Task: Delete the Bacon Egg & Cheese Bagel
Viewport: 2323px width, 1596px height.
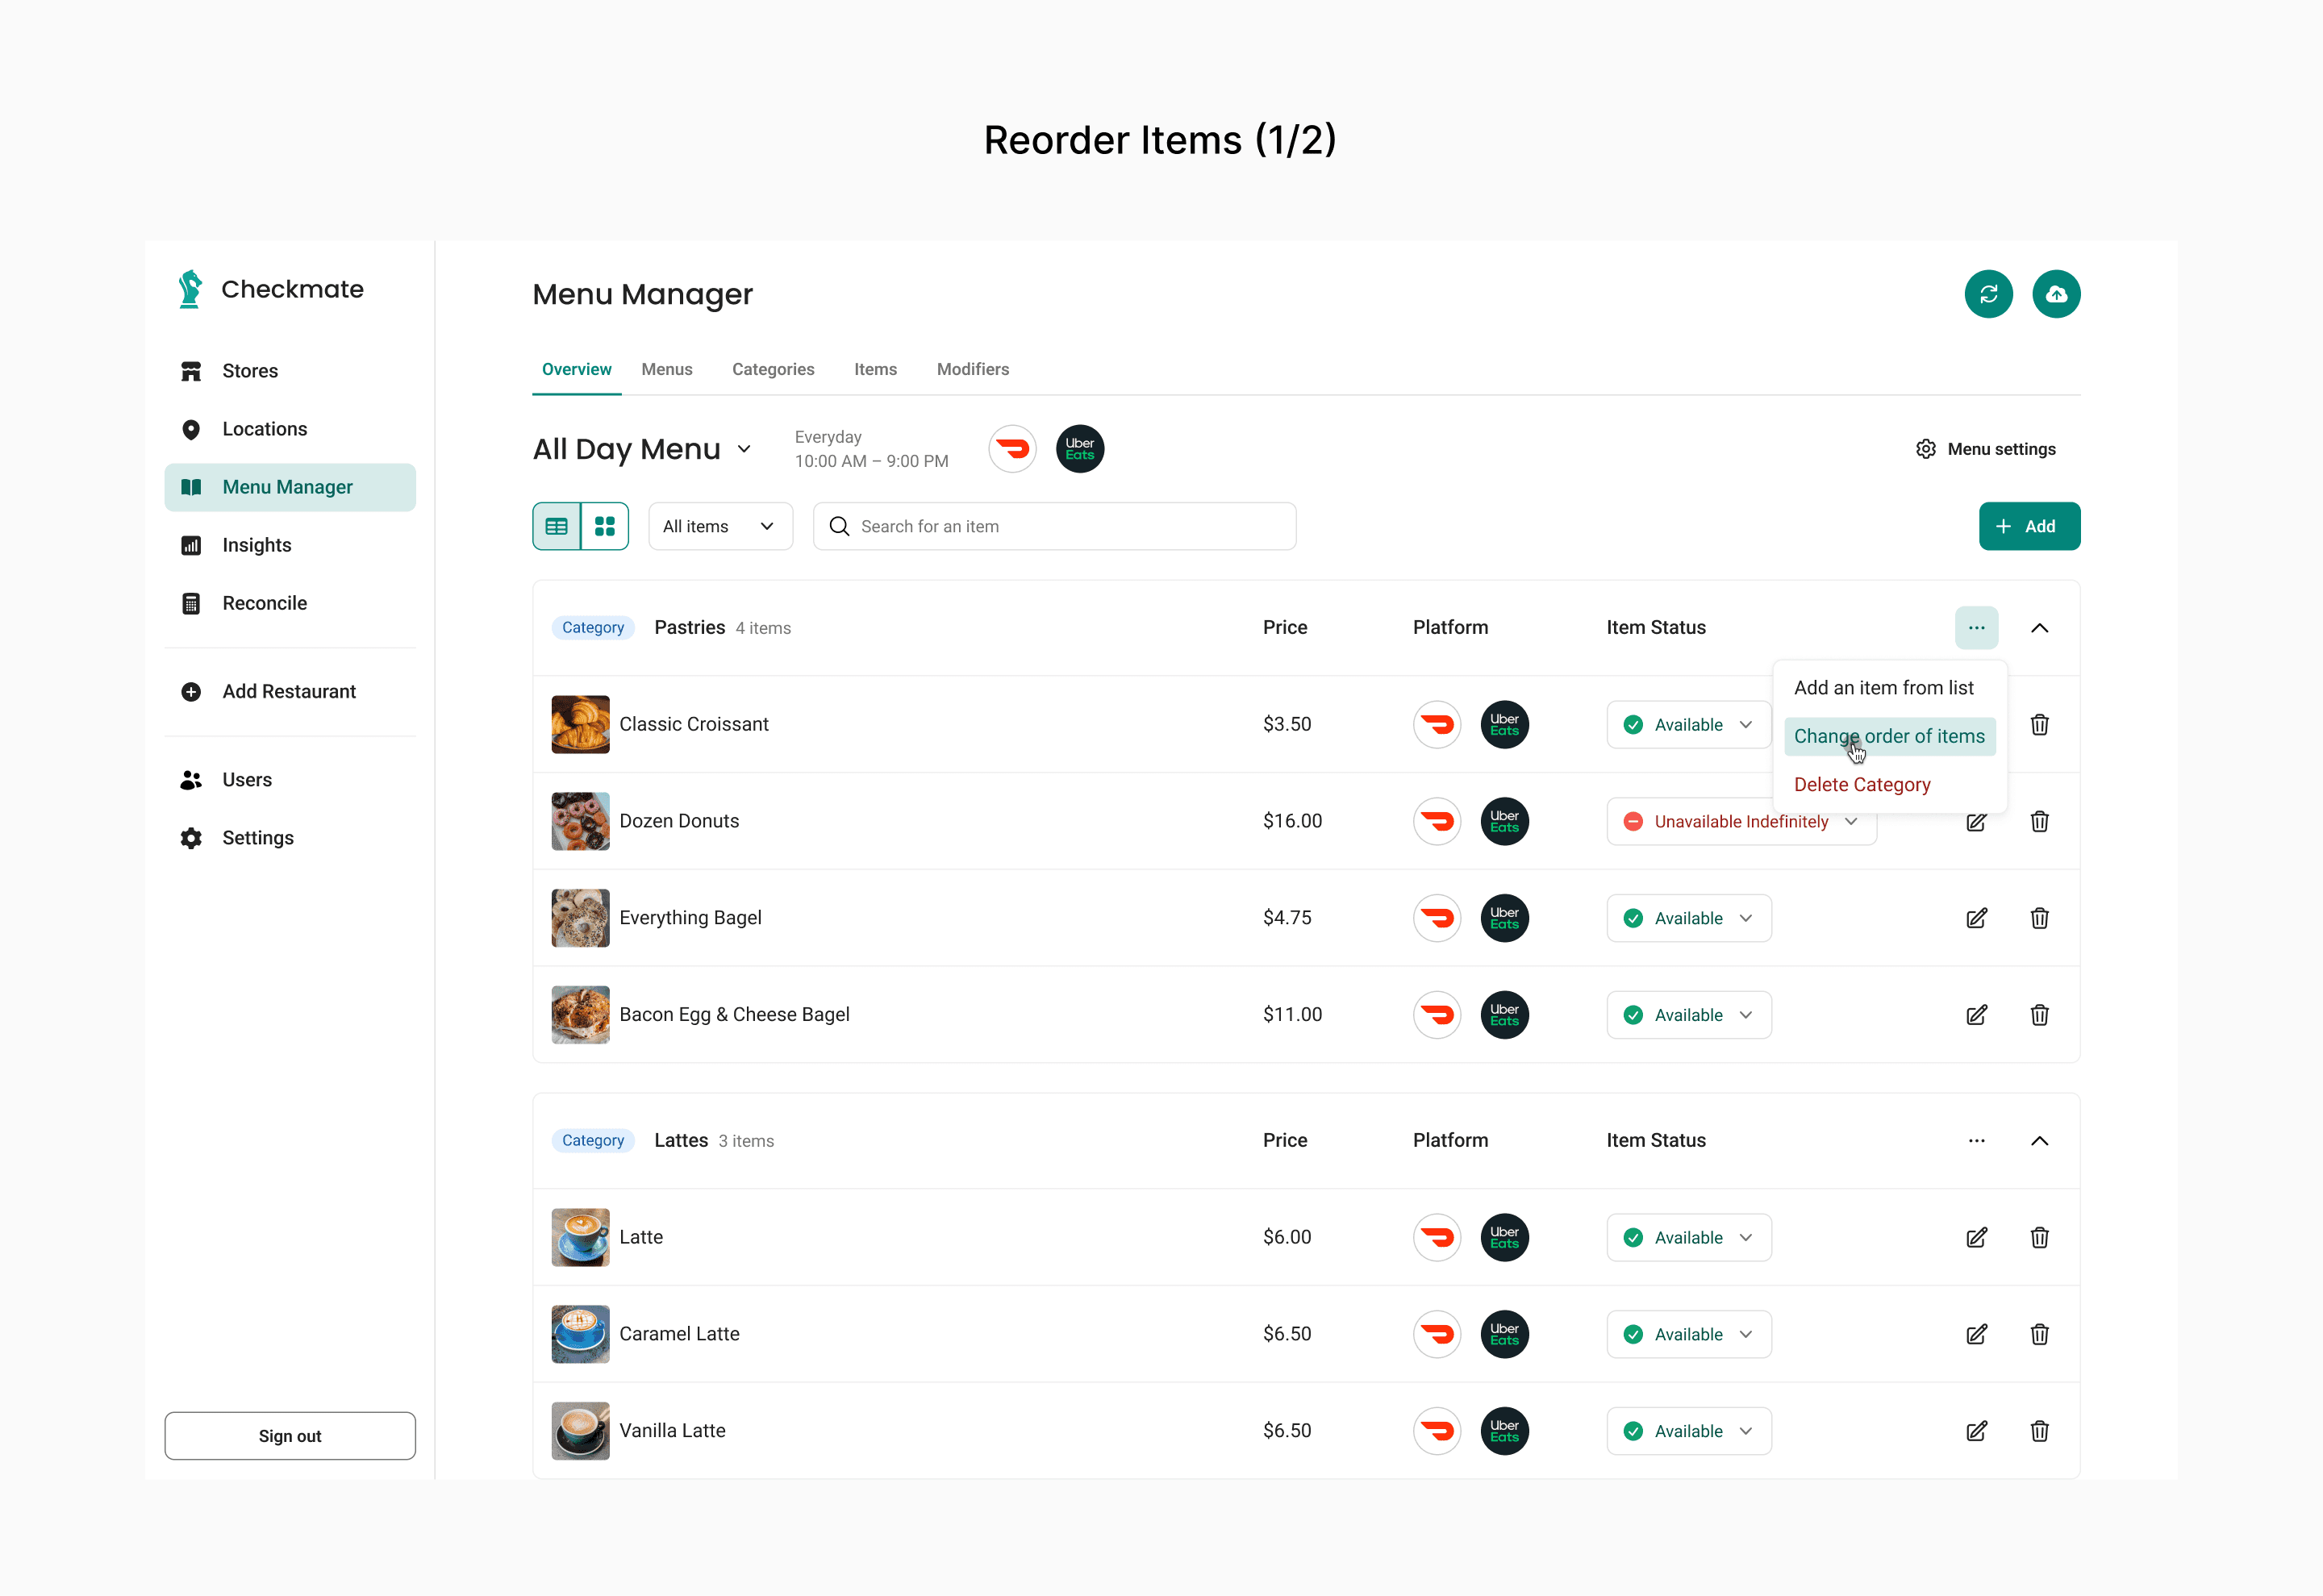Action: coord(2039,1015)
